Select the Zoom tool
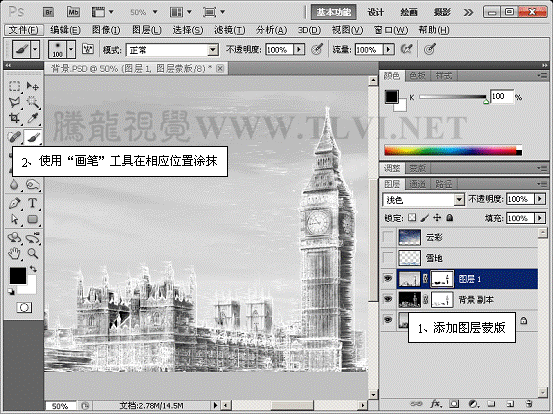This screenshot has width=553, height=414. [x=32, y=253]
